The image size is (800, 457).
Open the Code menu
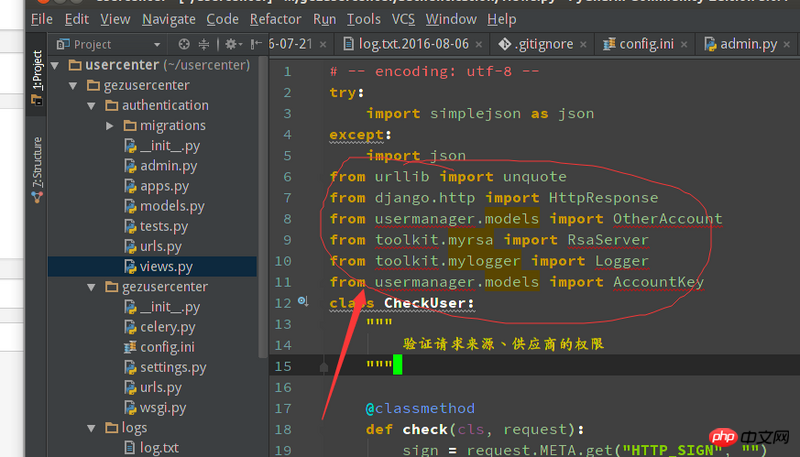(x=222, y=19)
